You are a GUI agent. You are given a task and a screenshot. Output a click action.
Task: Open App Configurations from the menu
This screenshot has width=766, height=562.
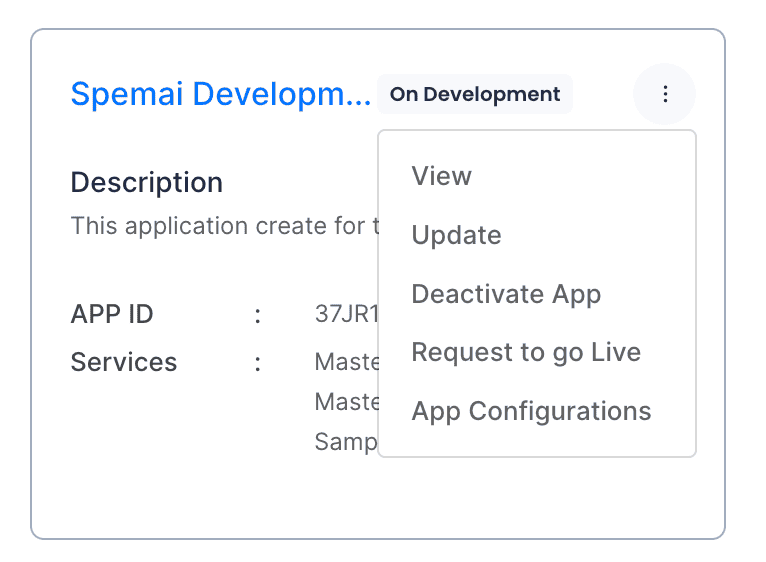531,411
